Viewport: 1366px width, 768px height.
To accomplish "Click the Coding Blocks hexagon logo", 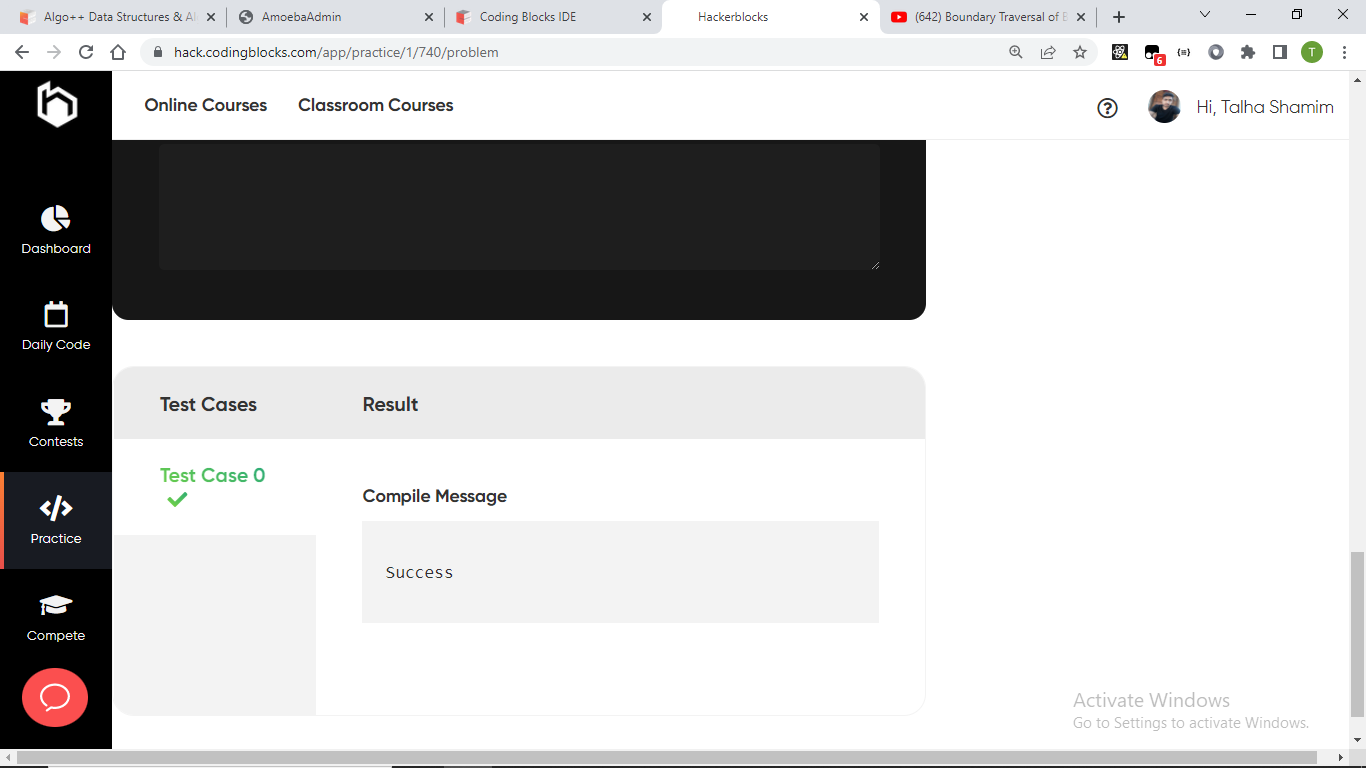I will coord(57,104).
